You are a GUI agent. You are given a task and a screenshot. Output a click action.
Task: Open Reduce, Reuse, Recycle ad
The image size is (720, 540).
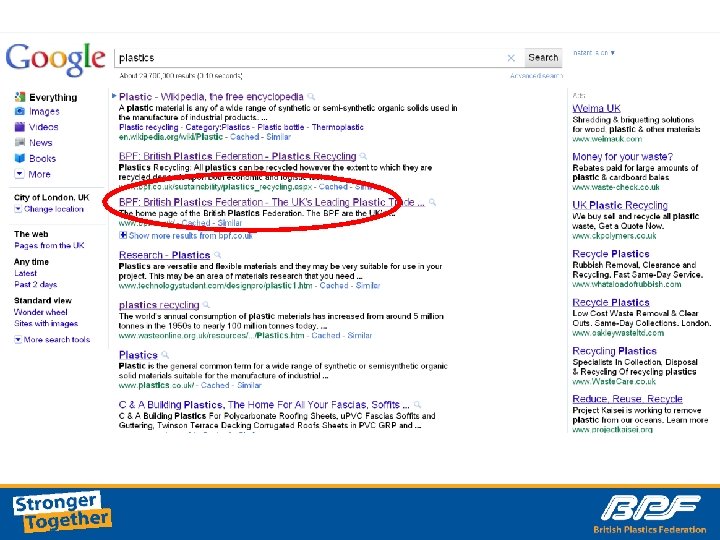coord(627,399)
